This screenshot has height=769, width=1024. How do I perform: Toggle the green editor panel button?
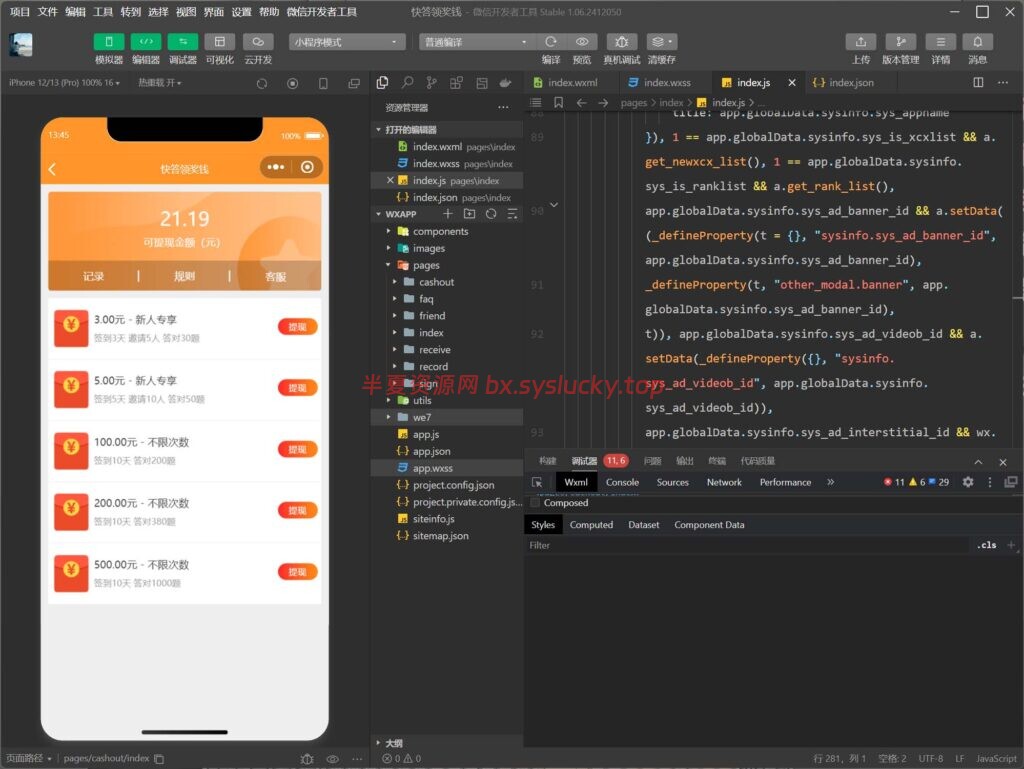146,42
